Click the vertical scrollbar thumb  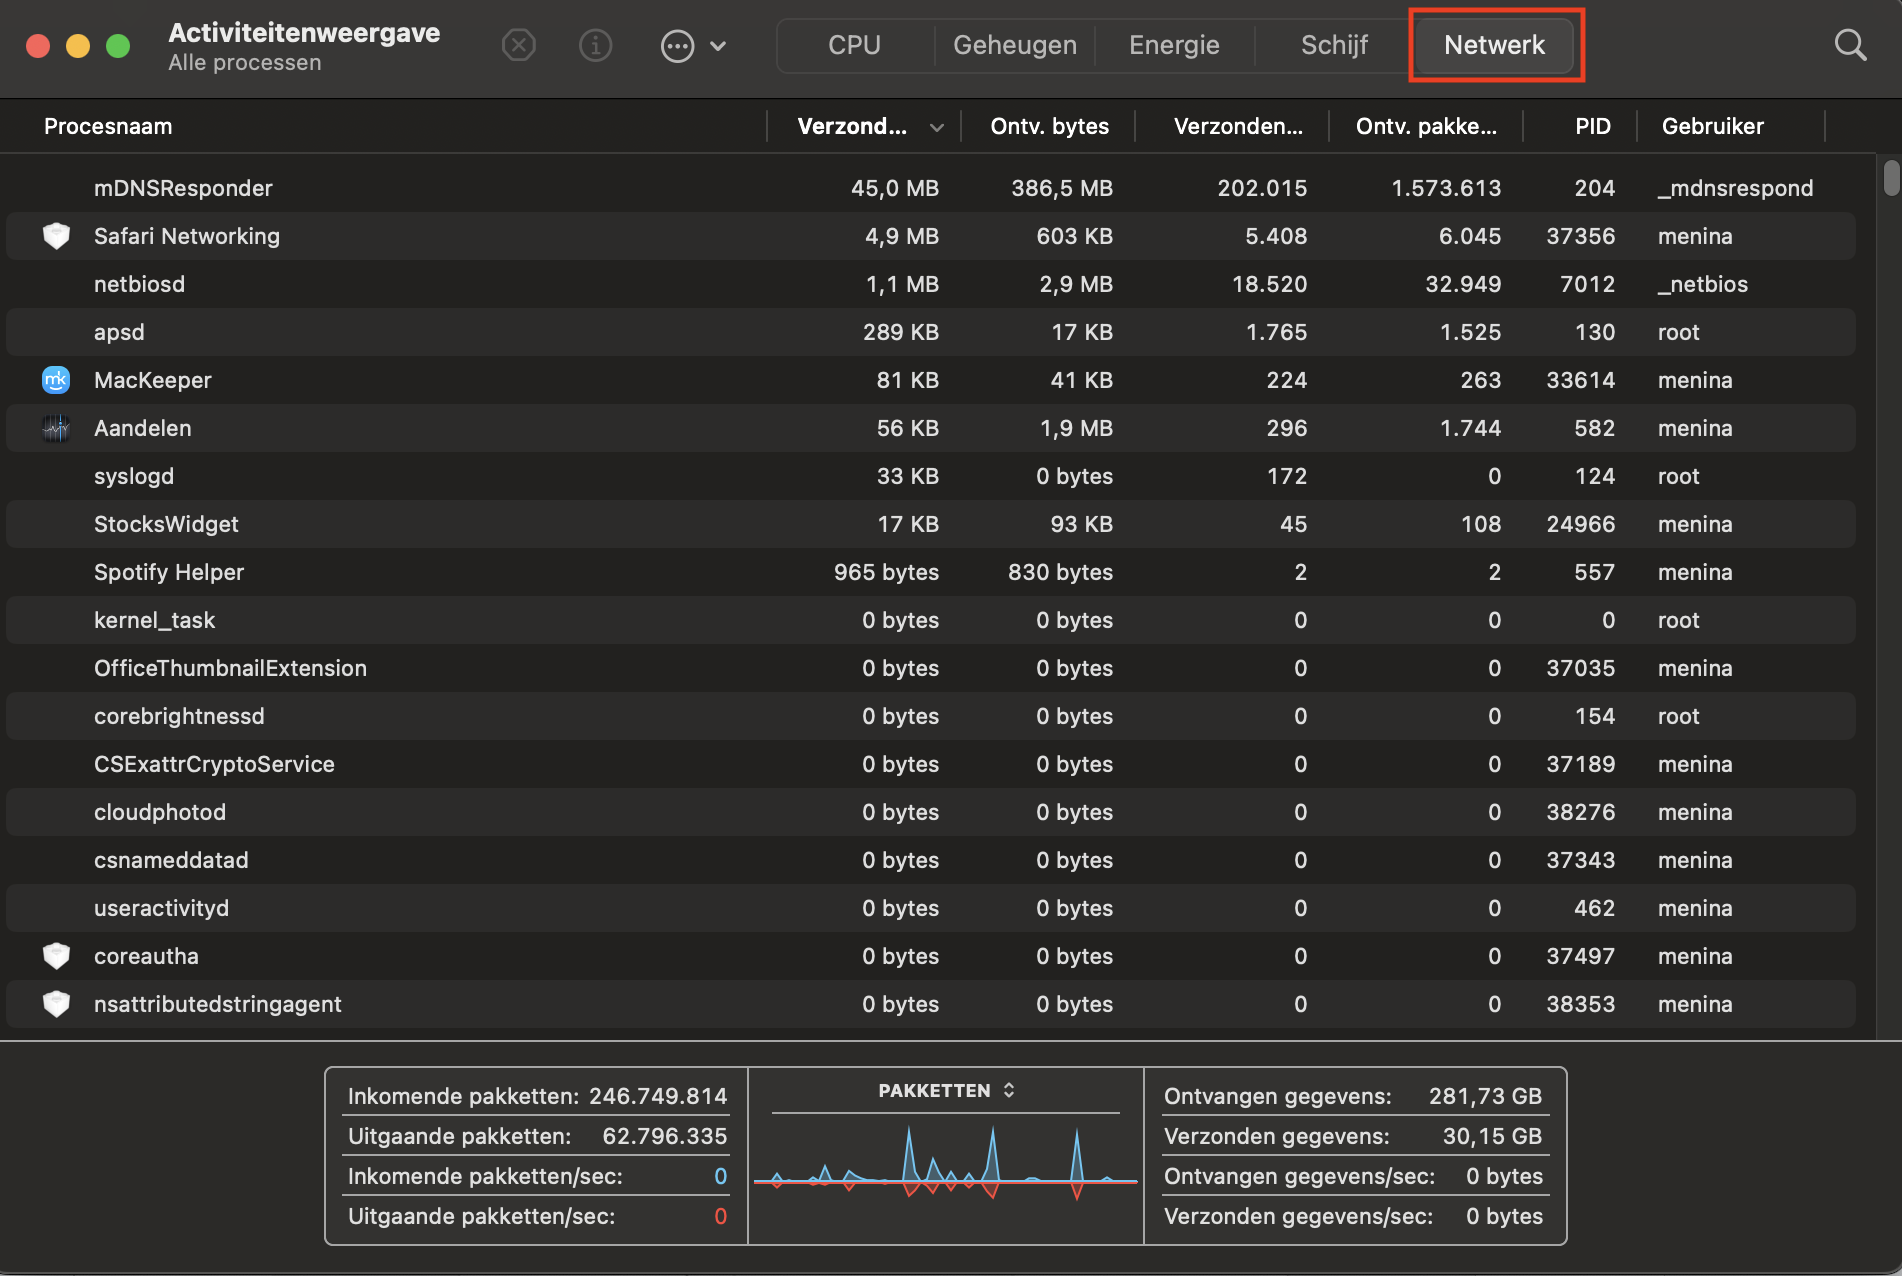coord(1890,178)
